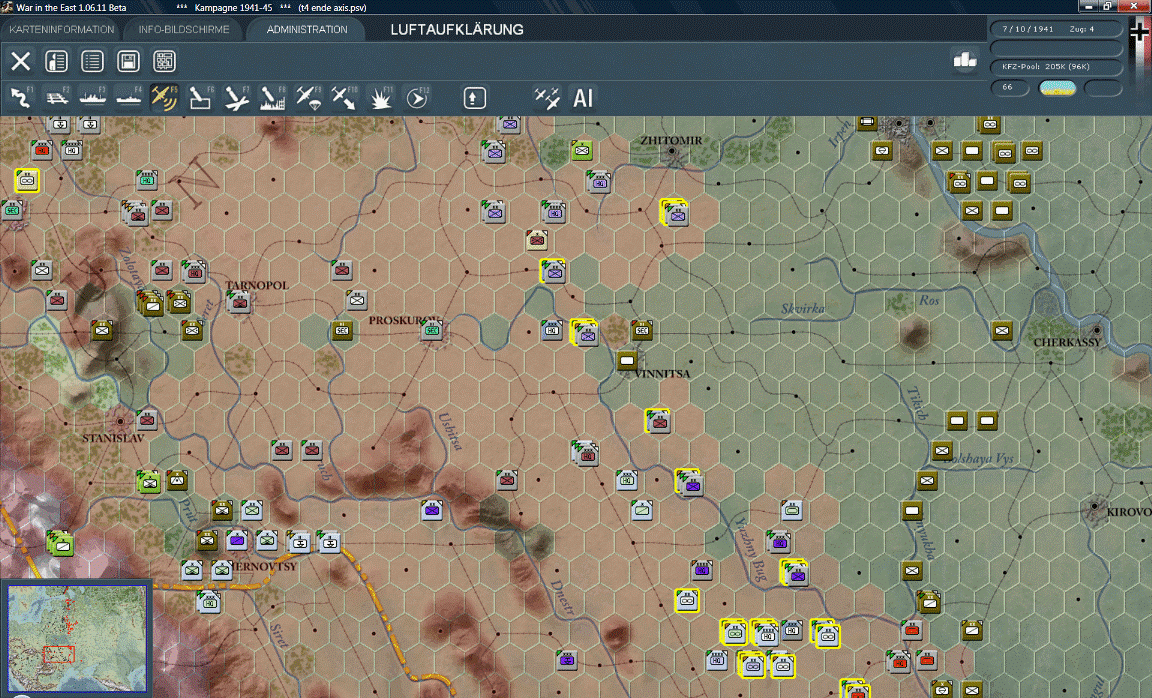Click the F11 explosion icon

point(381,98)
